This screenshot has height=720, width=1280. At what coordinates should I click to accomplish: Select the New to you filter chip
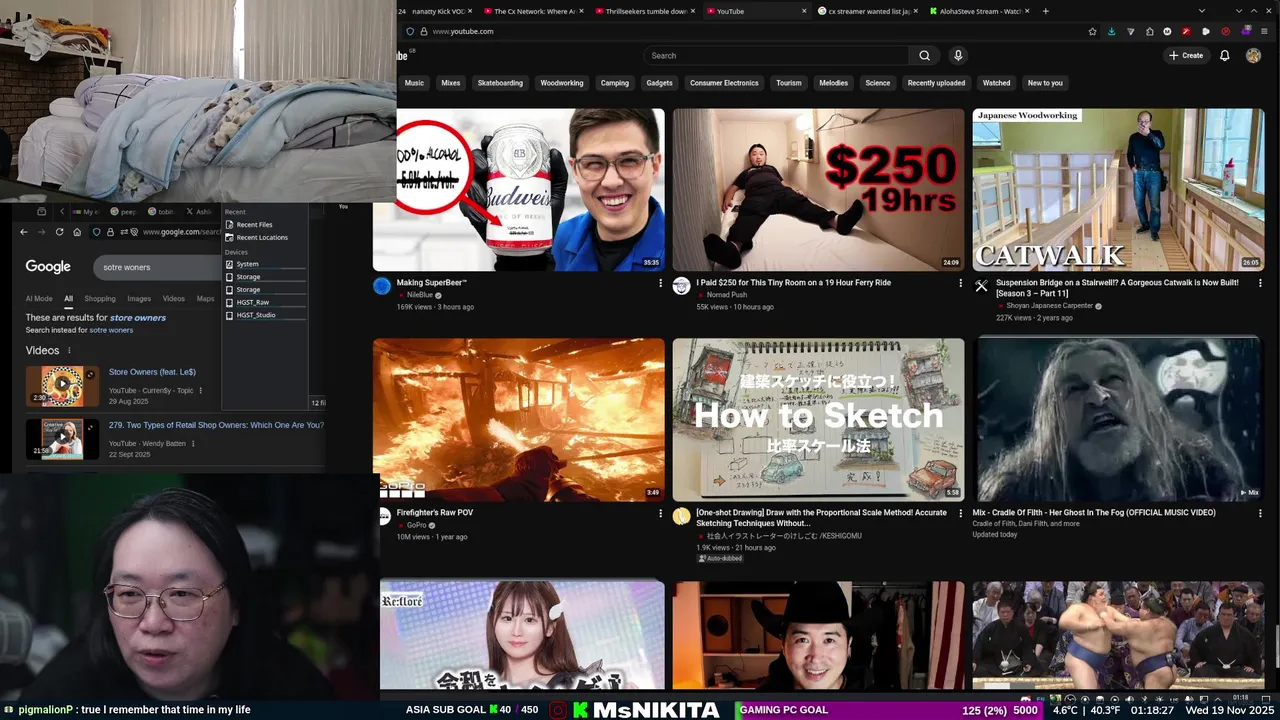[x=1045, y=83]
